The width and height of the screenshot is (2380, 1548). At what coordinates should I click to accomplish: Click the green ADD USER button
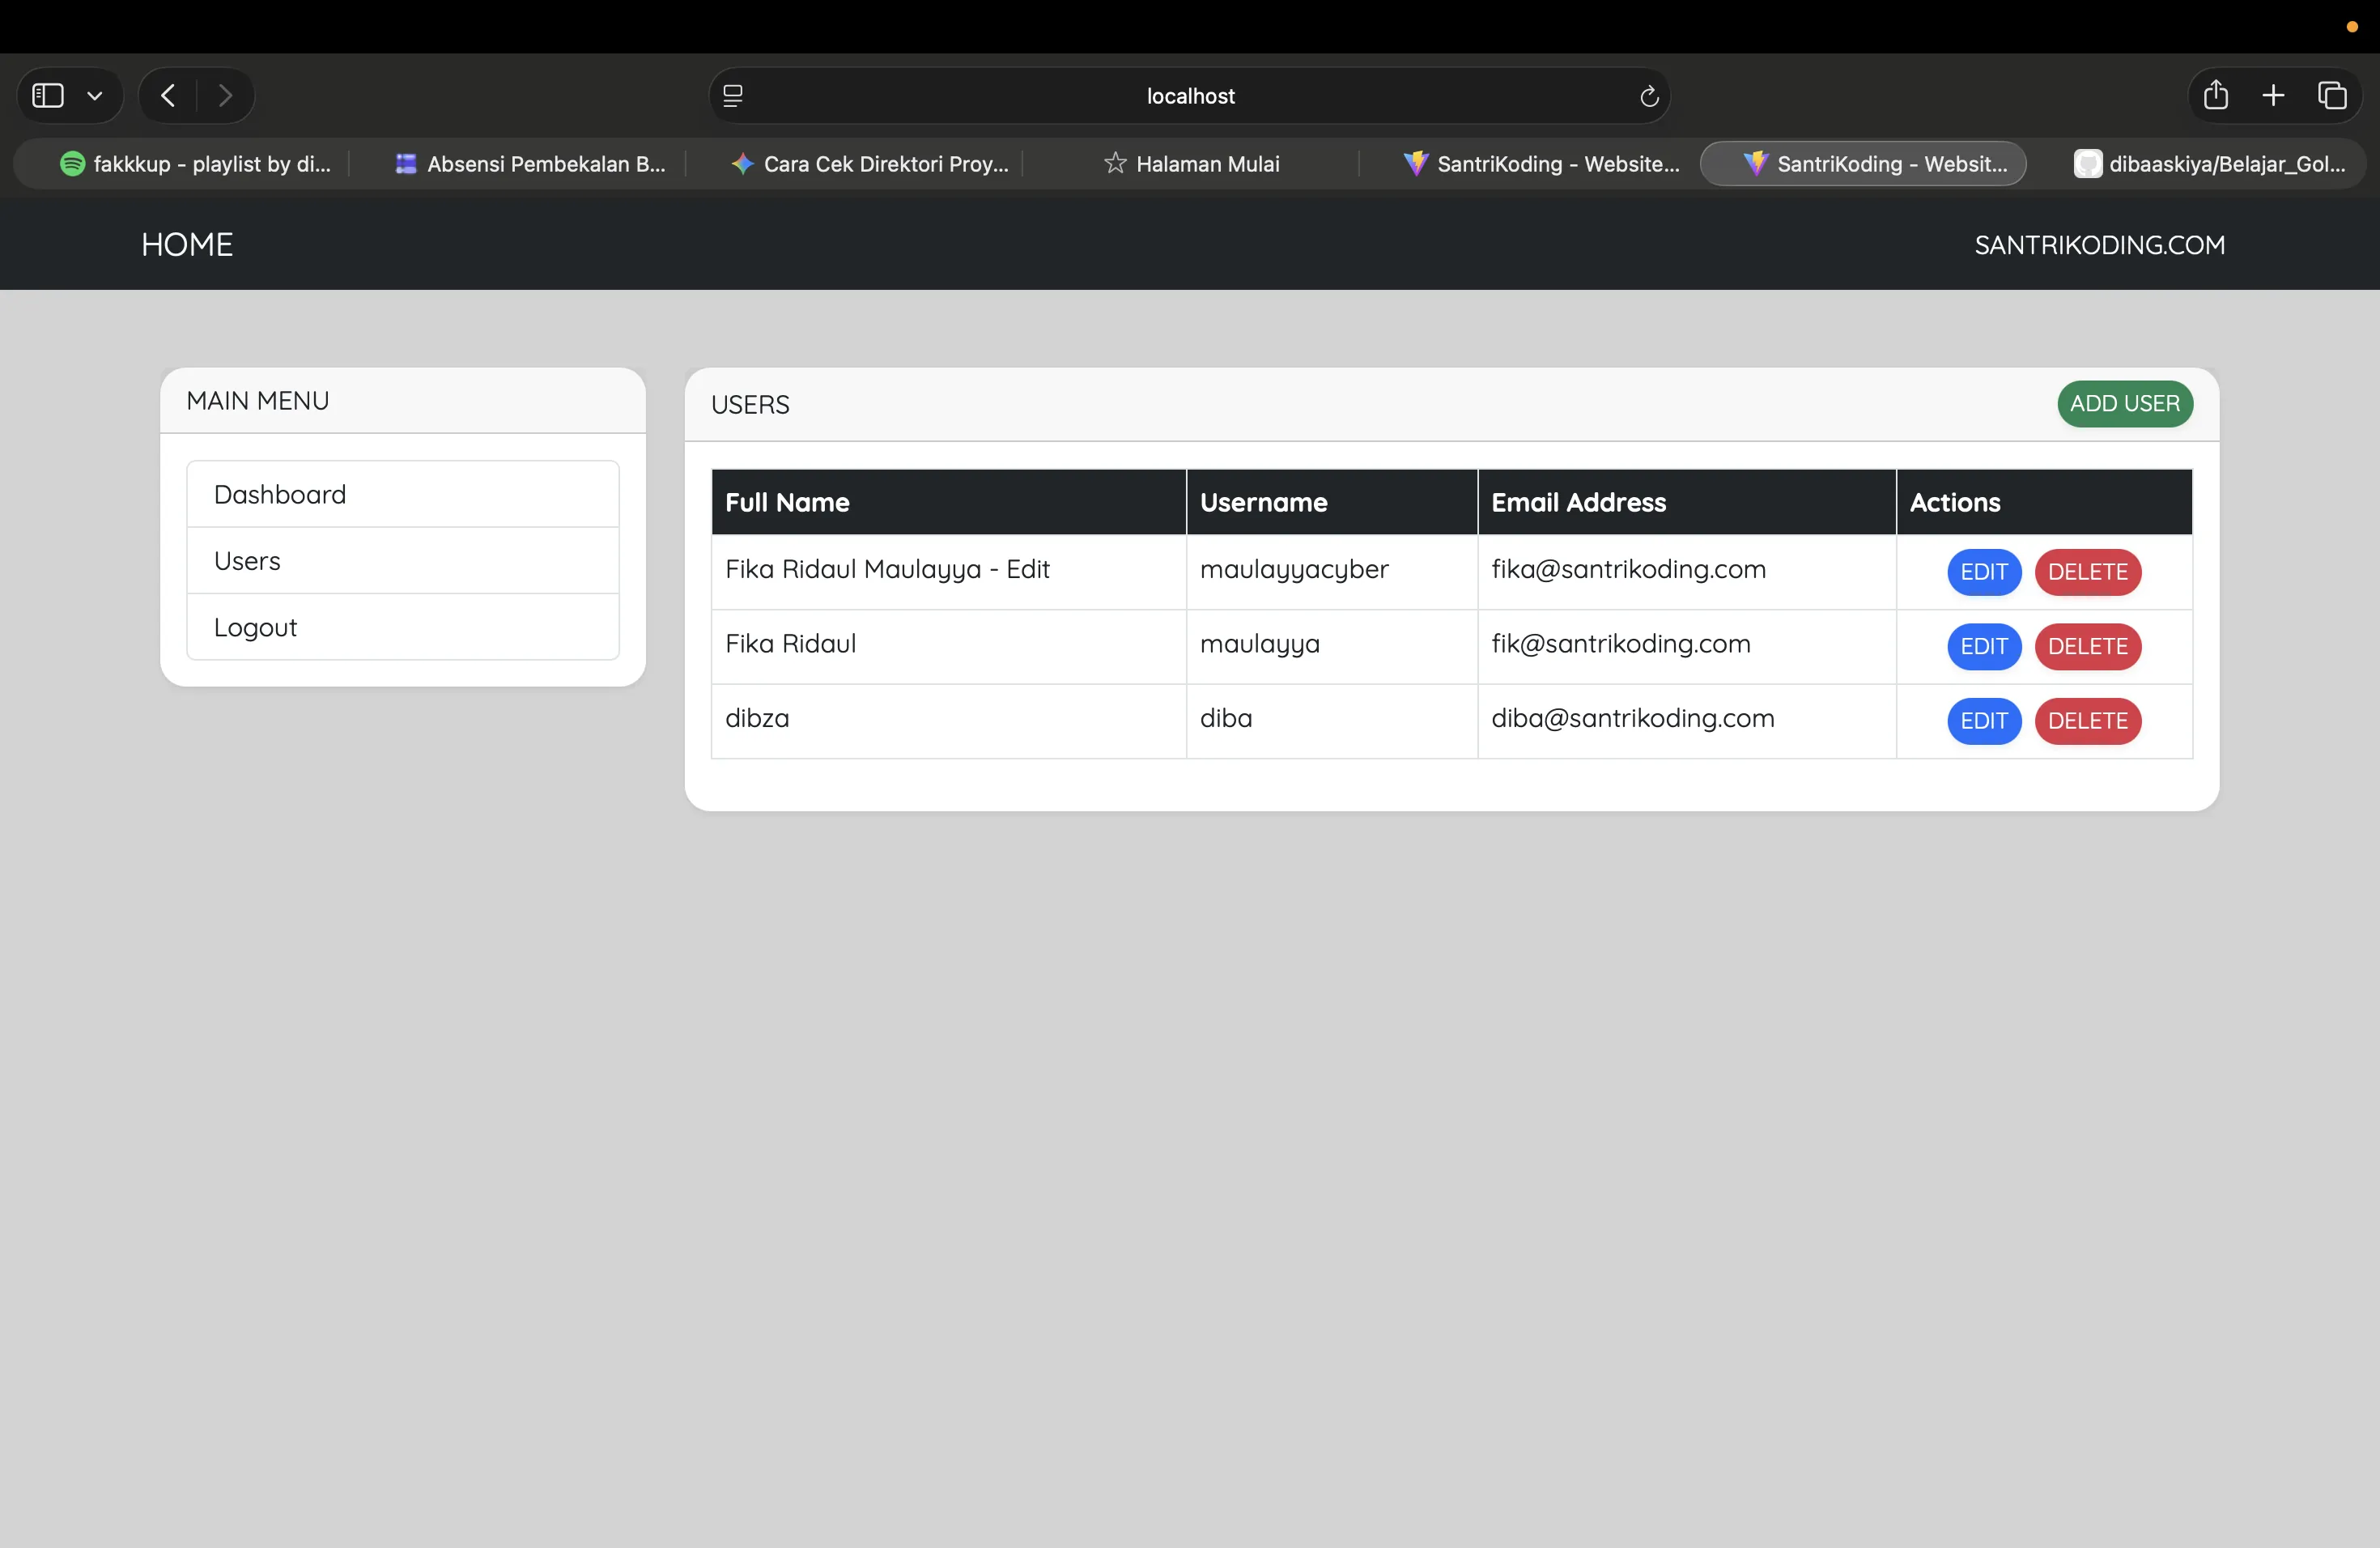tap(2125, 404)
